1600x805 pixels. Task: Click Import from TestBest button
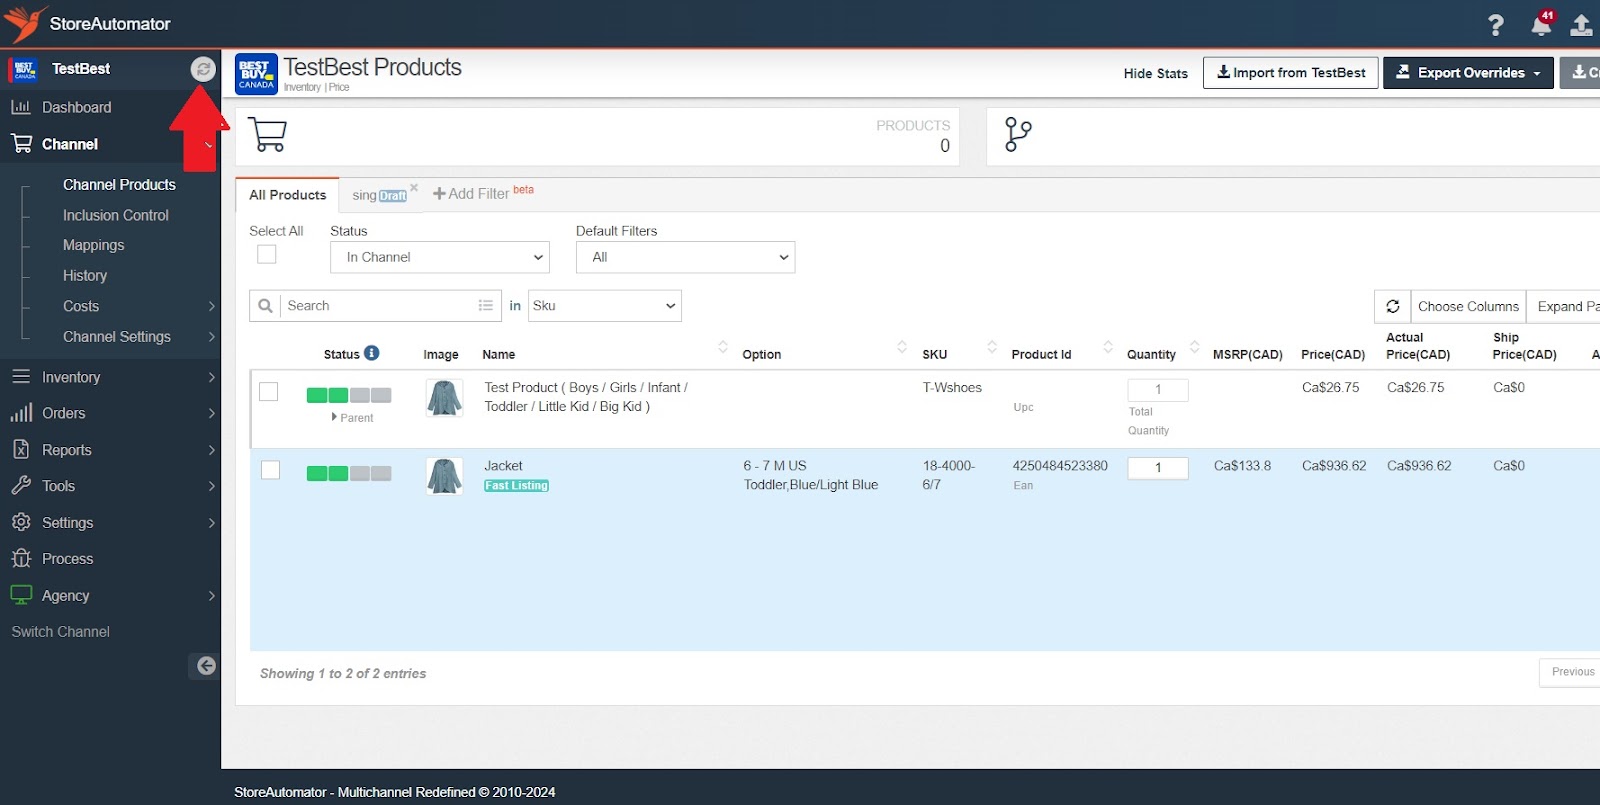(1291, 73)
